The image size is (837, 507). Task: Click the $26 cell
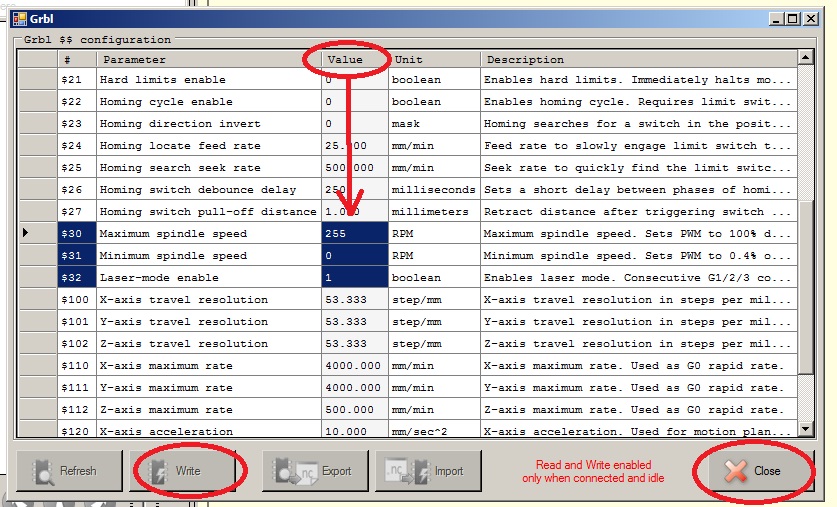click(x=77, y=189)
